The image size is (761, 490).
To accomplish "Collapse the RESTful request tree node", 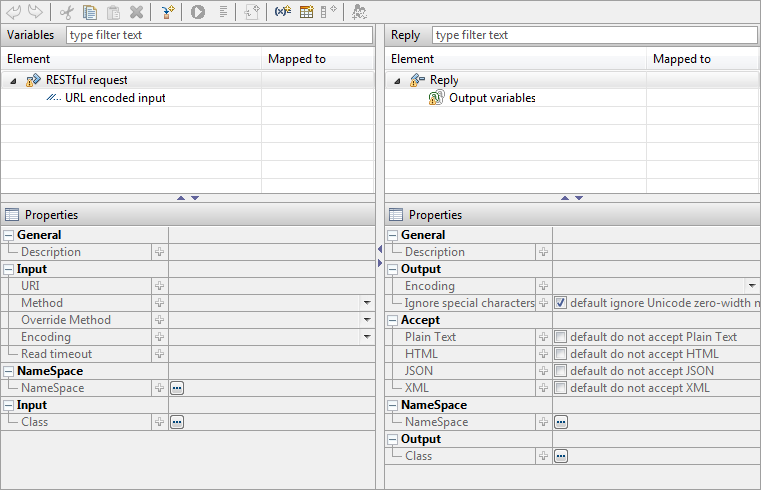I will coord(14,80).
